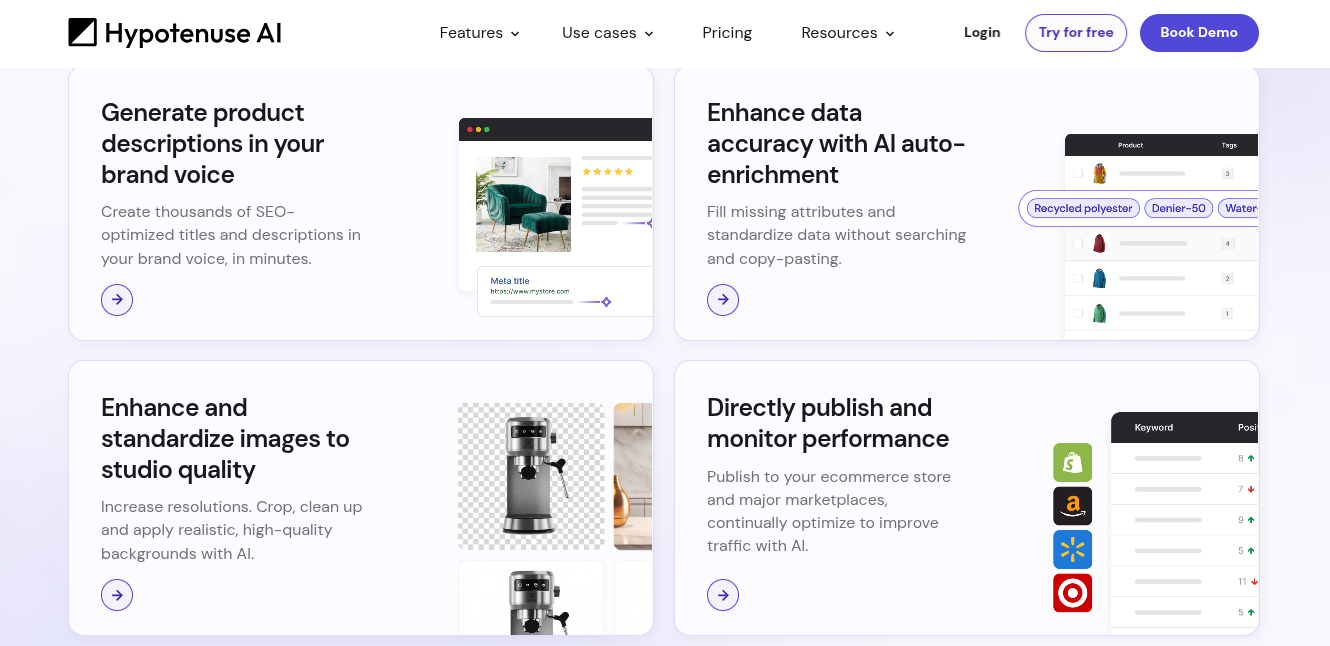Select the red jacket row checkbox
1330x646 pixels.
point(1078,243)
